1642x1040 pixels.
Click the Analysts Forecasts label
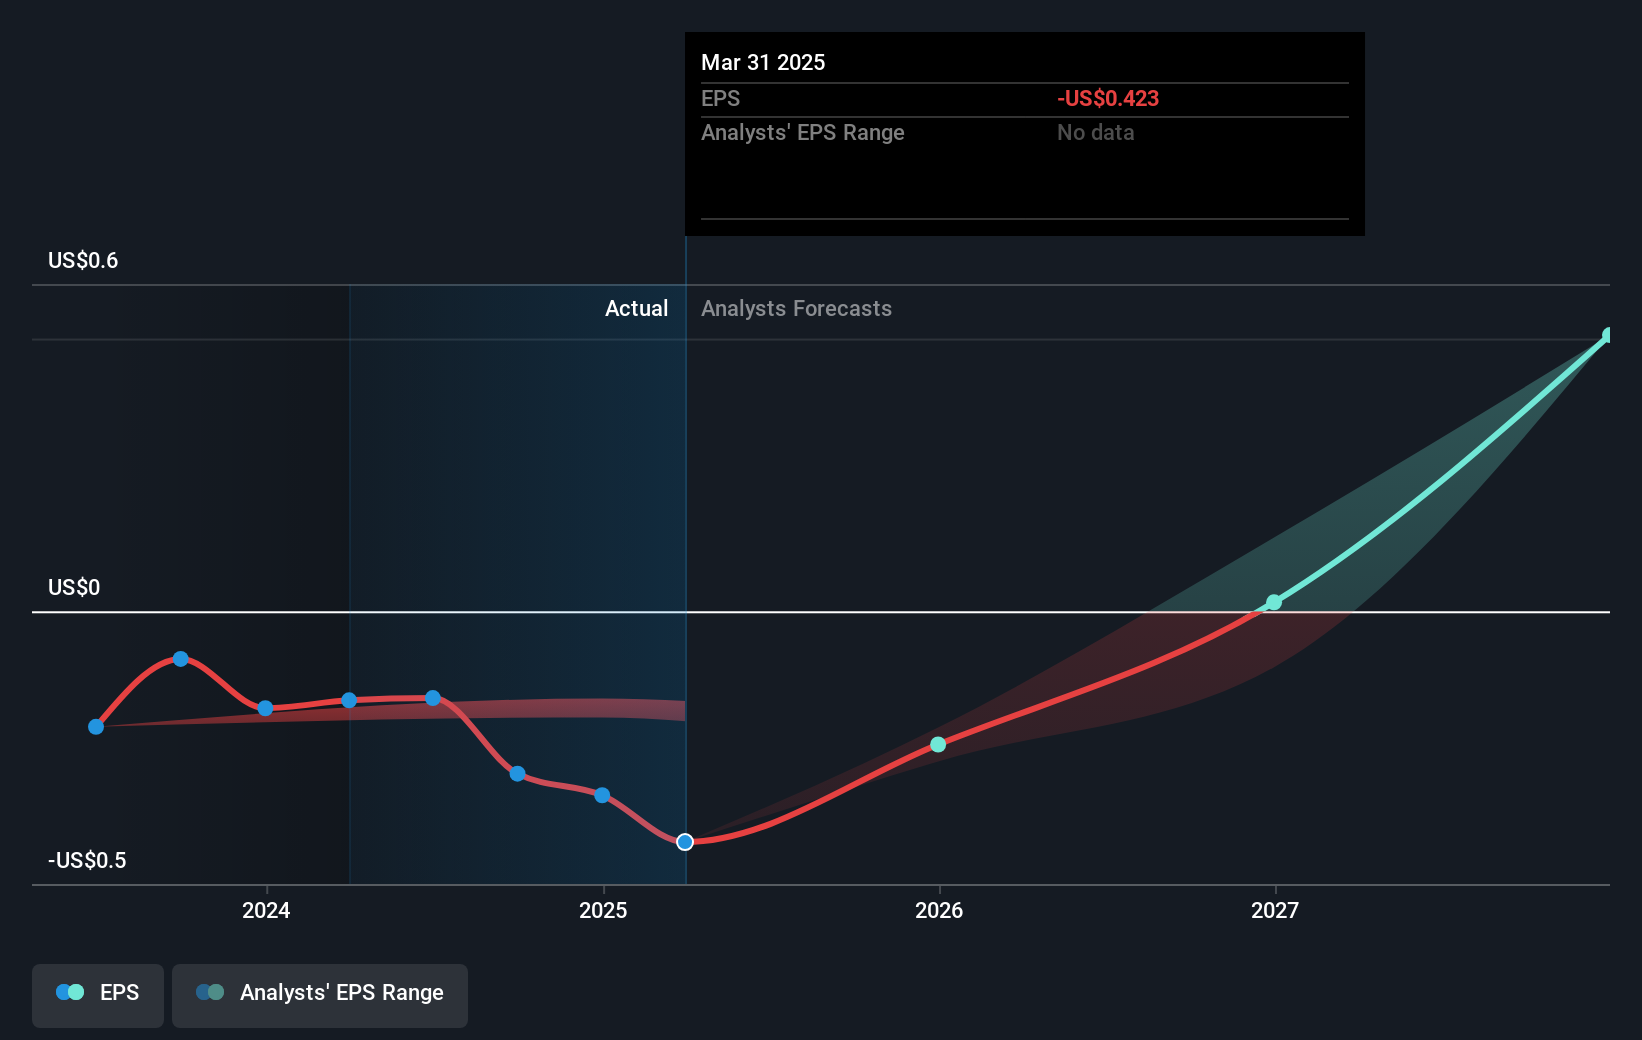coord(796,309)
